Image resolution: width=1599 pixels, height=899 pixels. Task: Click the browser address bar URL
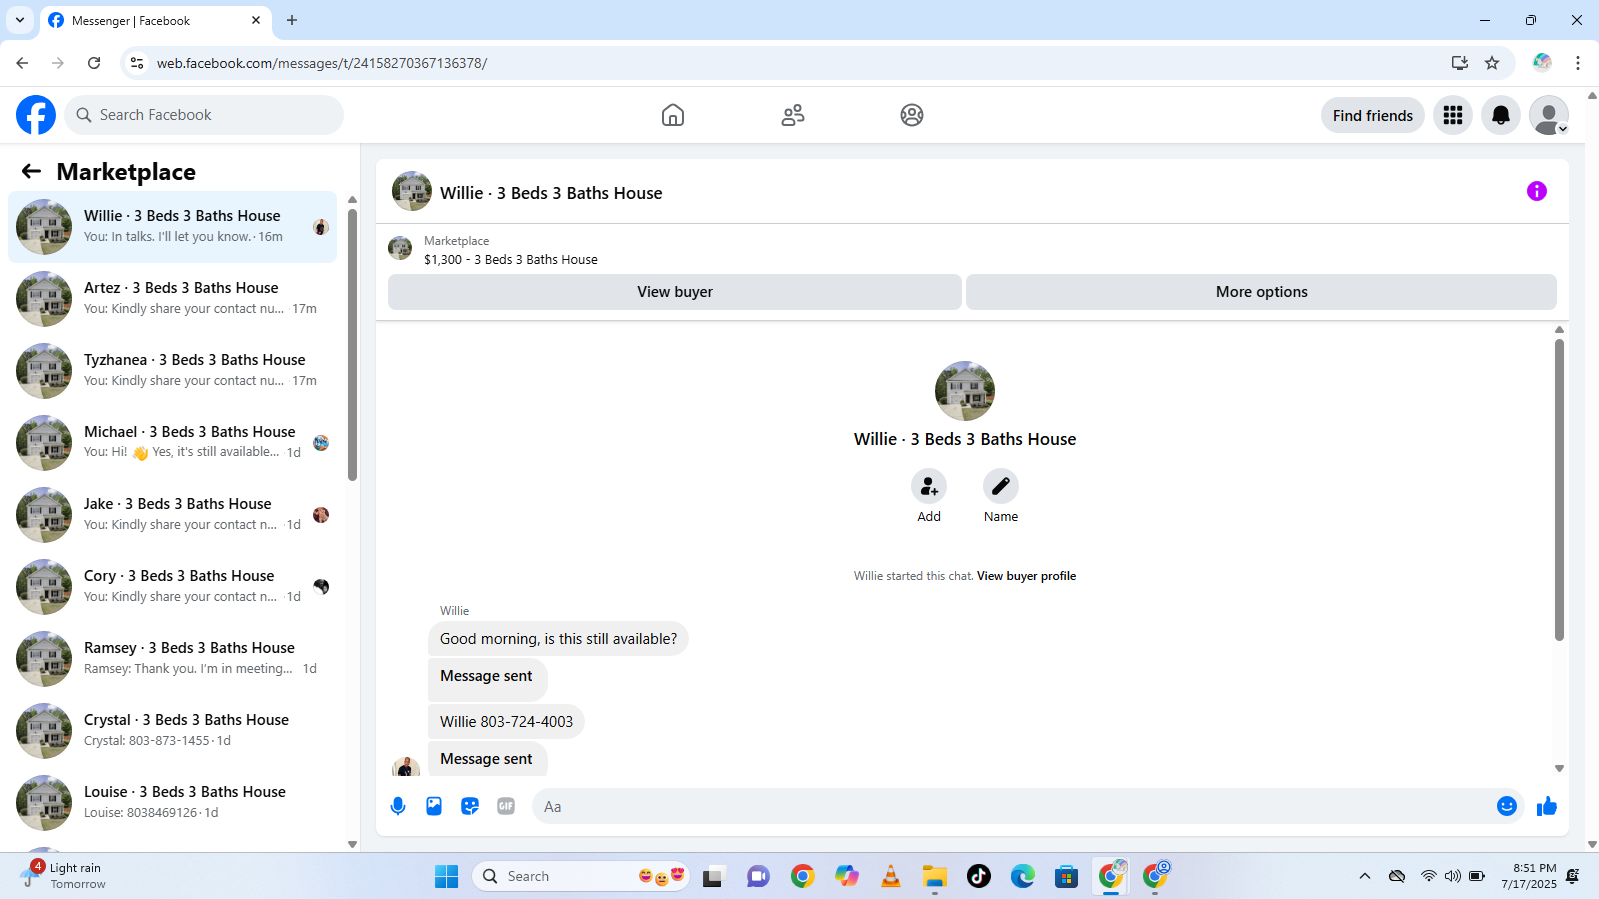point(322,63)
